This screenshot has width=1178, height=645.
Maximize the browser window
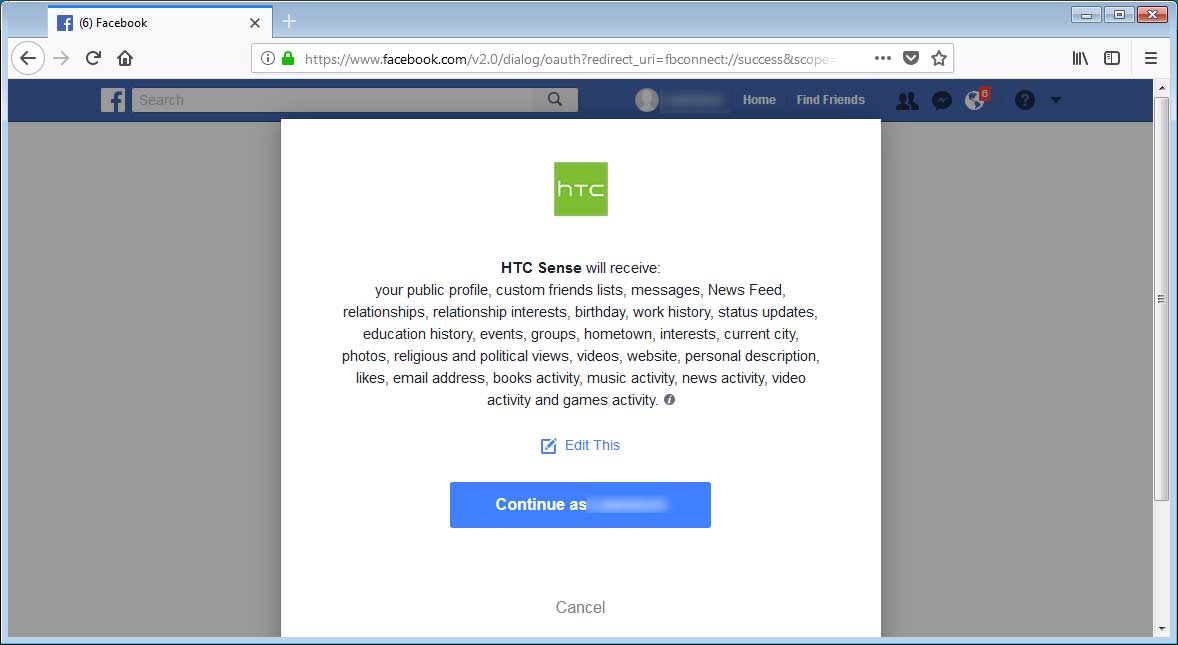1119,14
